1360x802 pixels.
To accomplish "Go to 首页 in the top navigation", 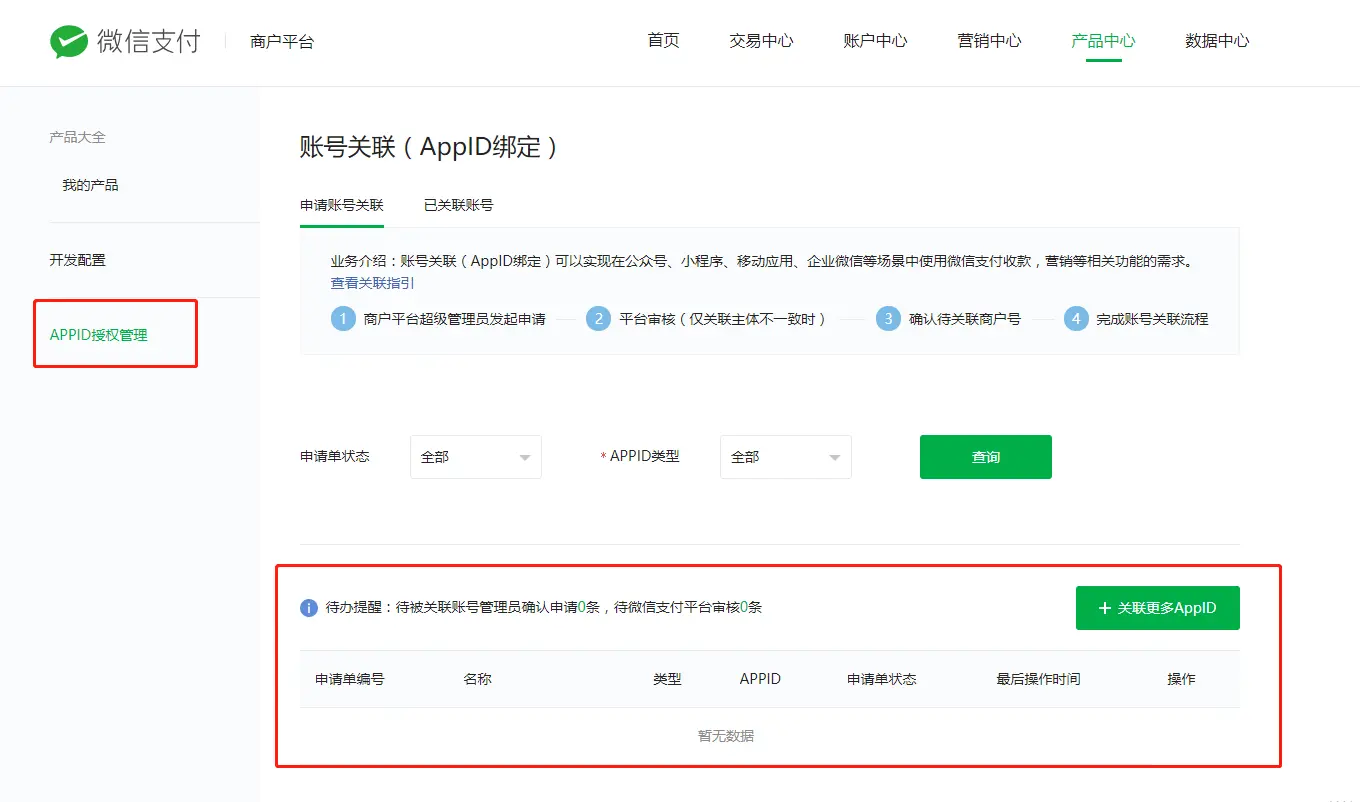I will (663, 41).
